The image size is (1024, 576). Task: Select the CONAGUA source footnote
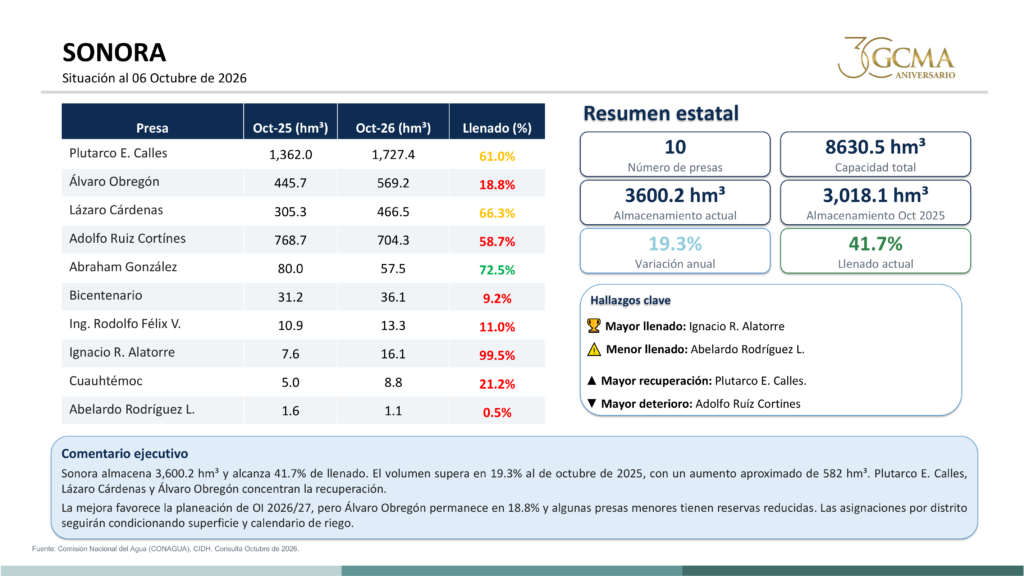pyautogui.click(x=165, y=549)
